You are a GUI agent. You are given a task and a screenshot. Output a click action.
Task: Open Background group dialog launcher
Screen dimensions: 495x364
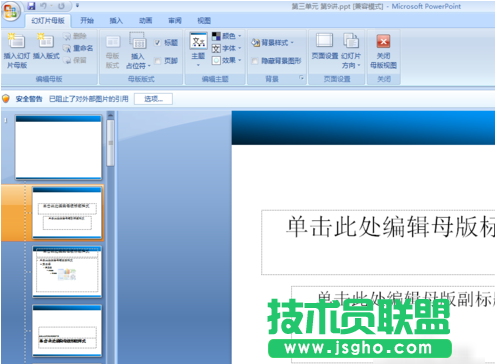tap(302, 78)
